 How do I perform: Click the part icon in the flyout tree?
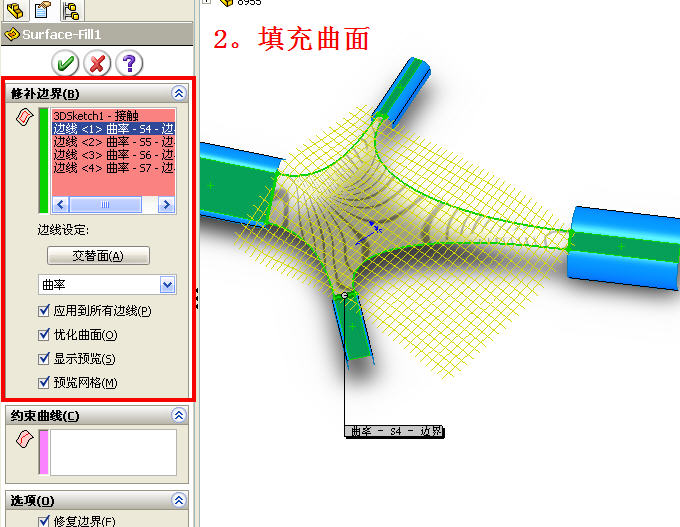tap(227, 3)
